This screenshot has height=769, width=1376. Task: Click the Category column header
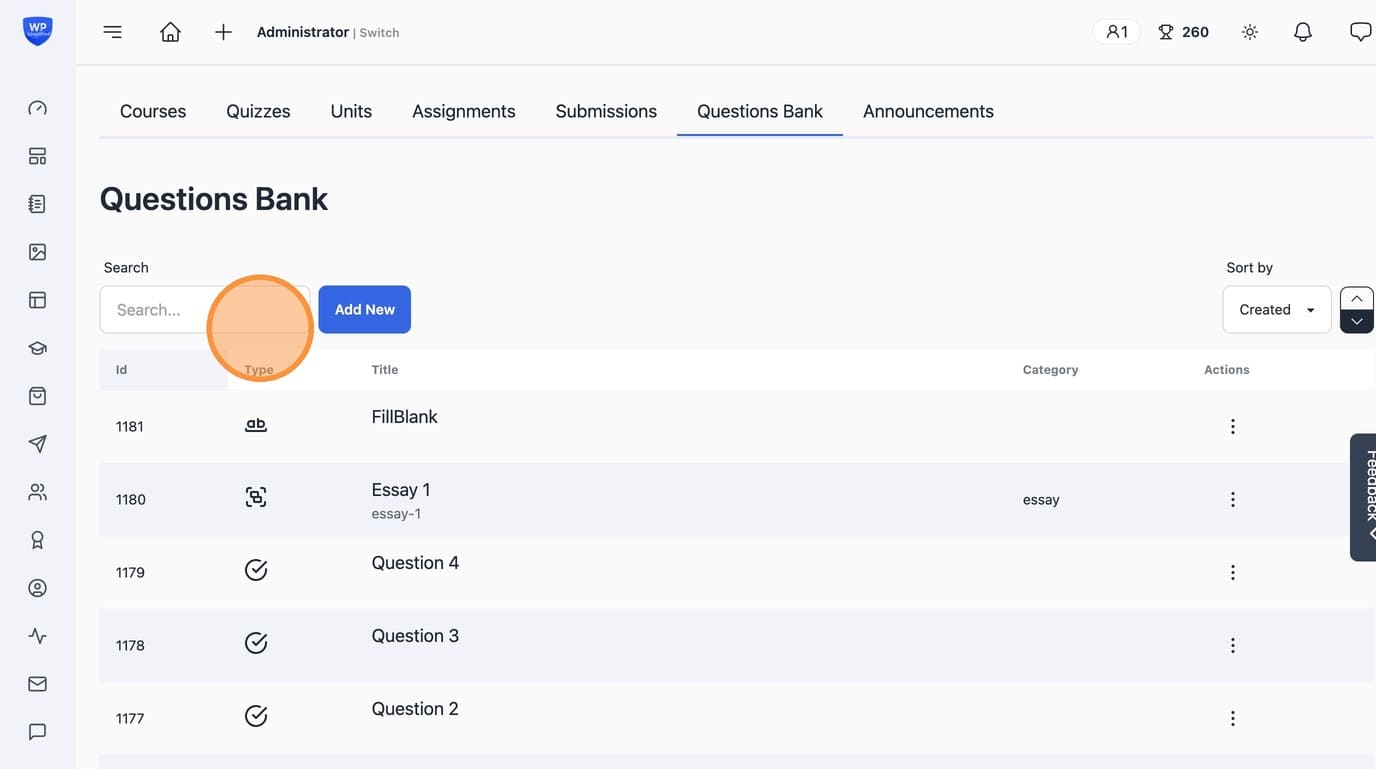pyautogui.click(x=1050, y=369)
